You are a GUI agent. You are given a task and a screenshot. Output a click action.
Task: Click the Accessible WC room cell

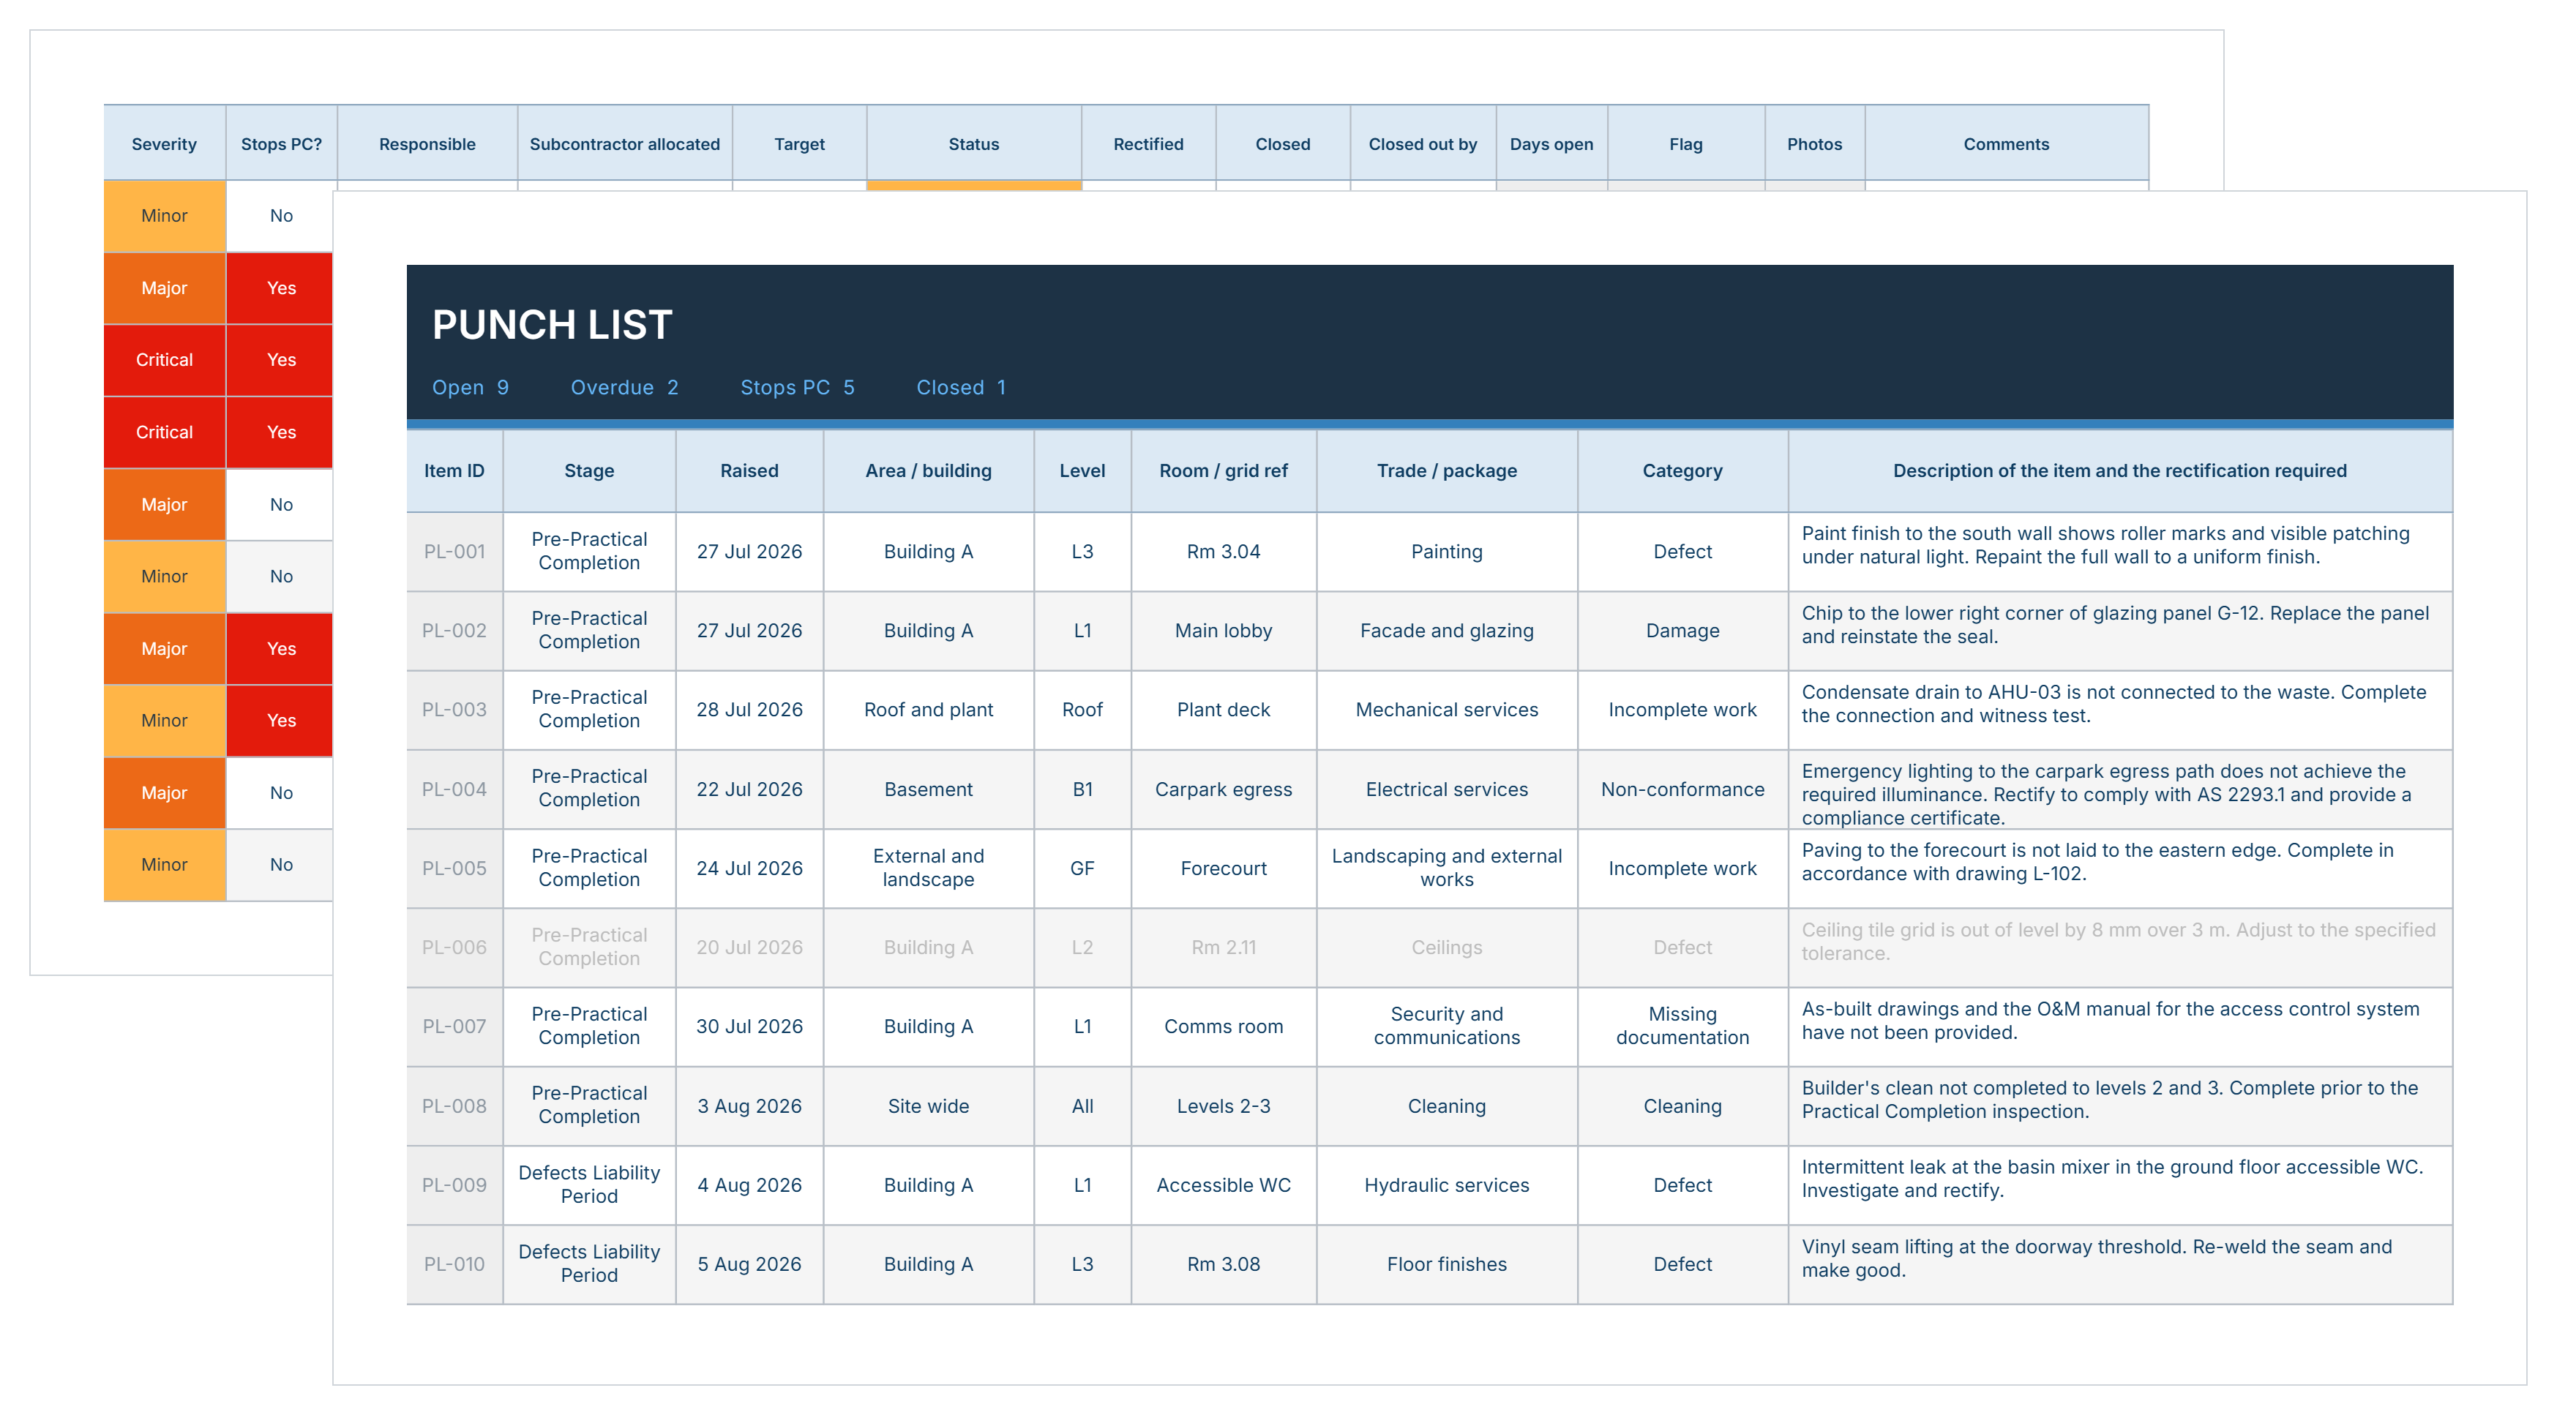(1223, 1186)
